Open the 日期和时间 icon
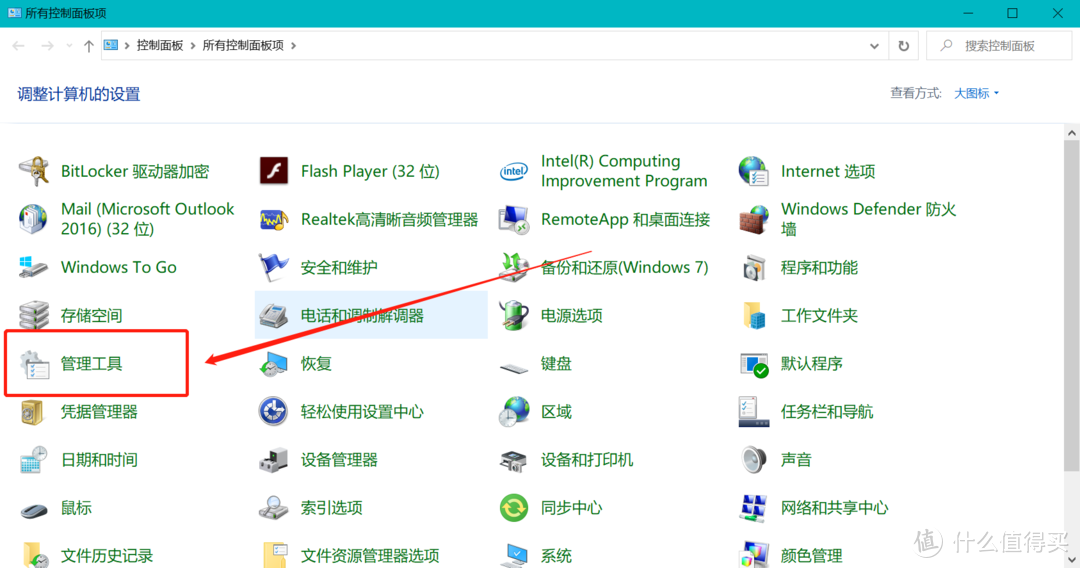Viewport: 1080px width, 568px height. pyautogui.click(x=34, y=459)
